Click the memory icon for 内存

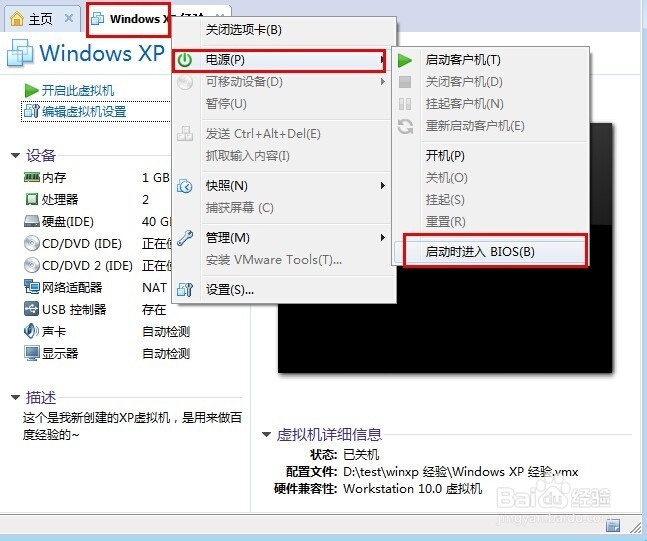tap(32, 177)
